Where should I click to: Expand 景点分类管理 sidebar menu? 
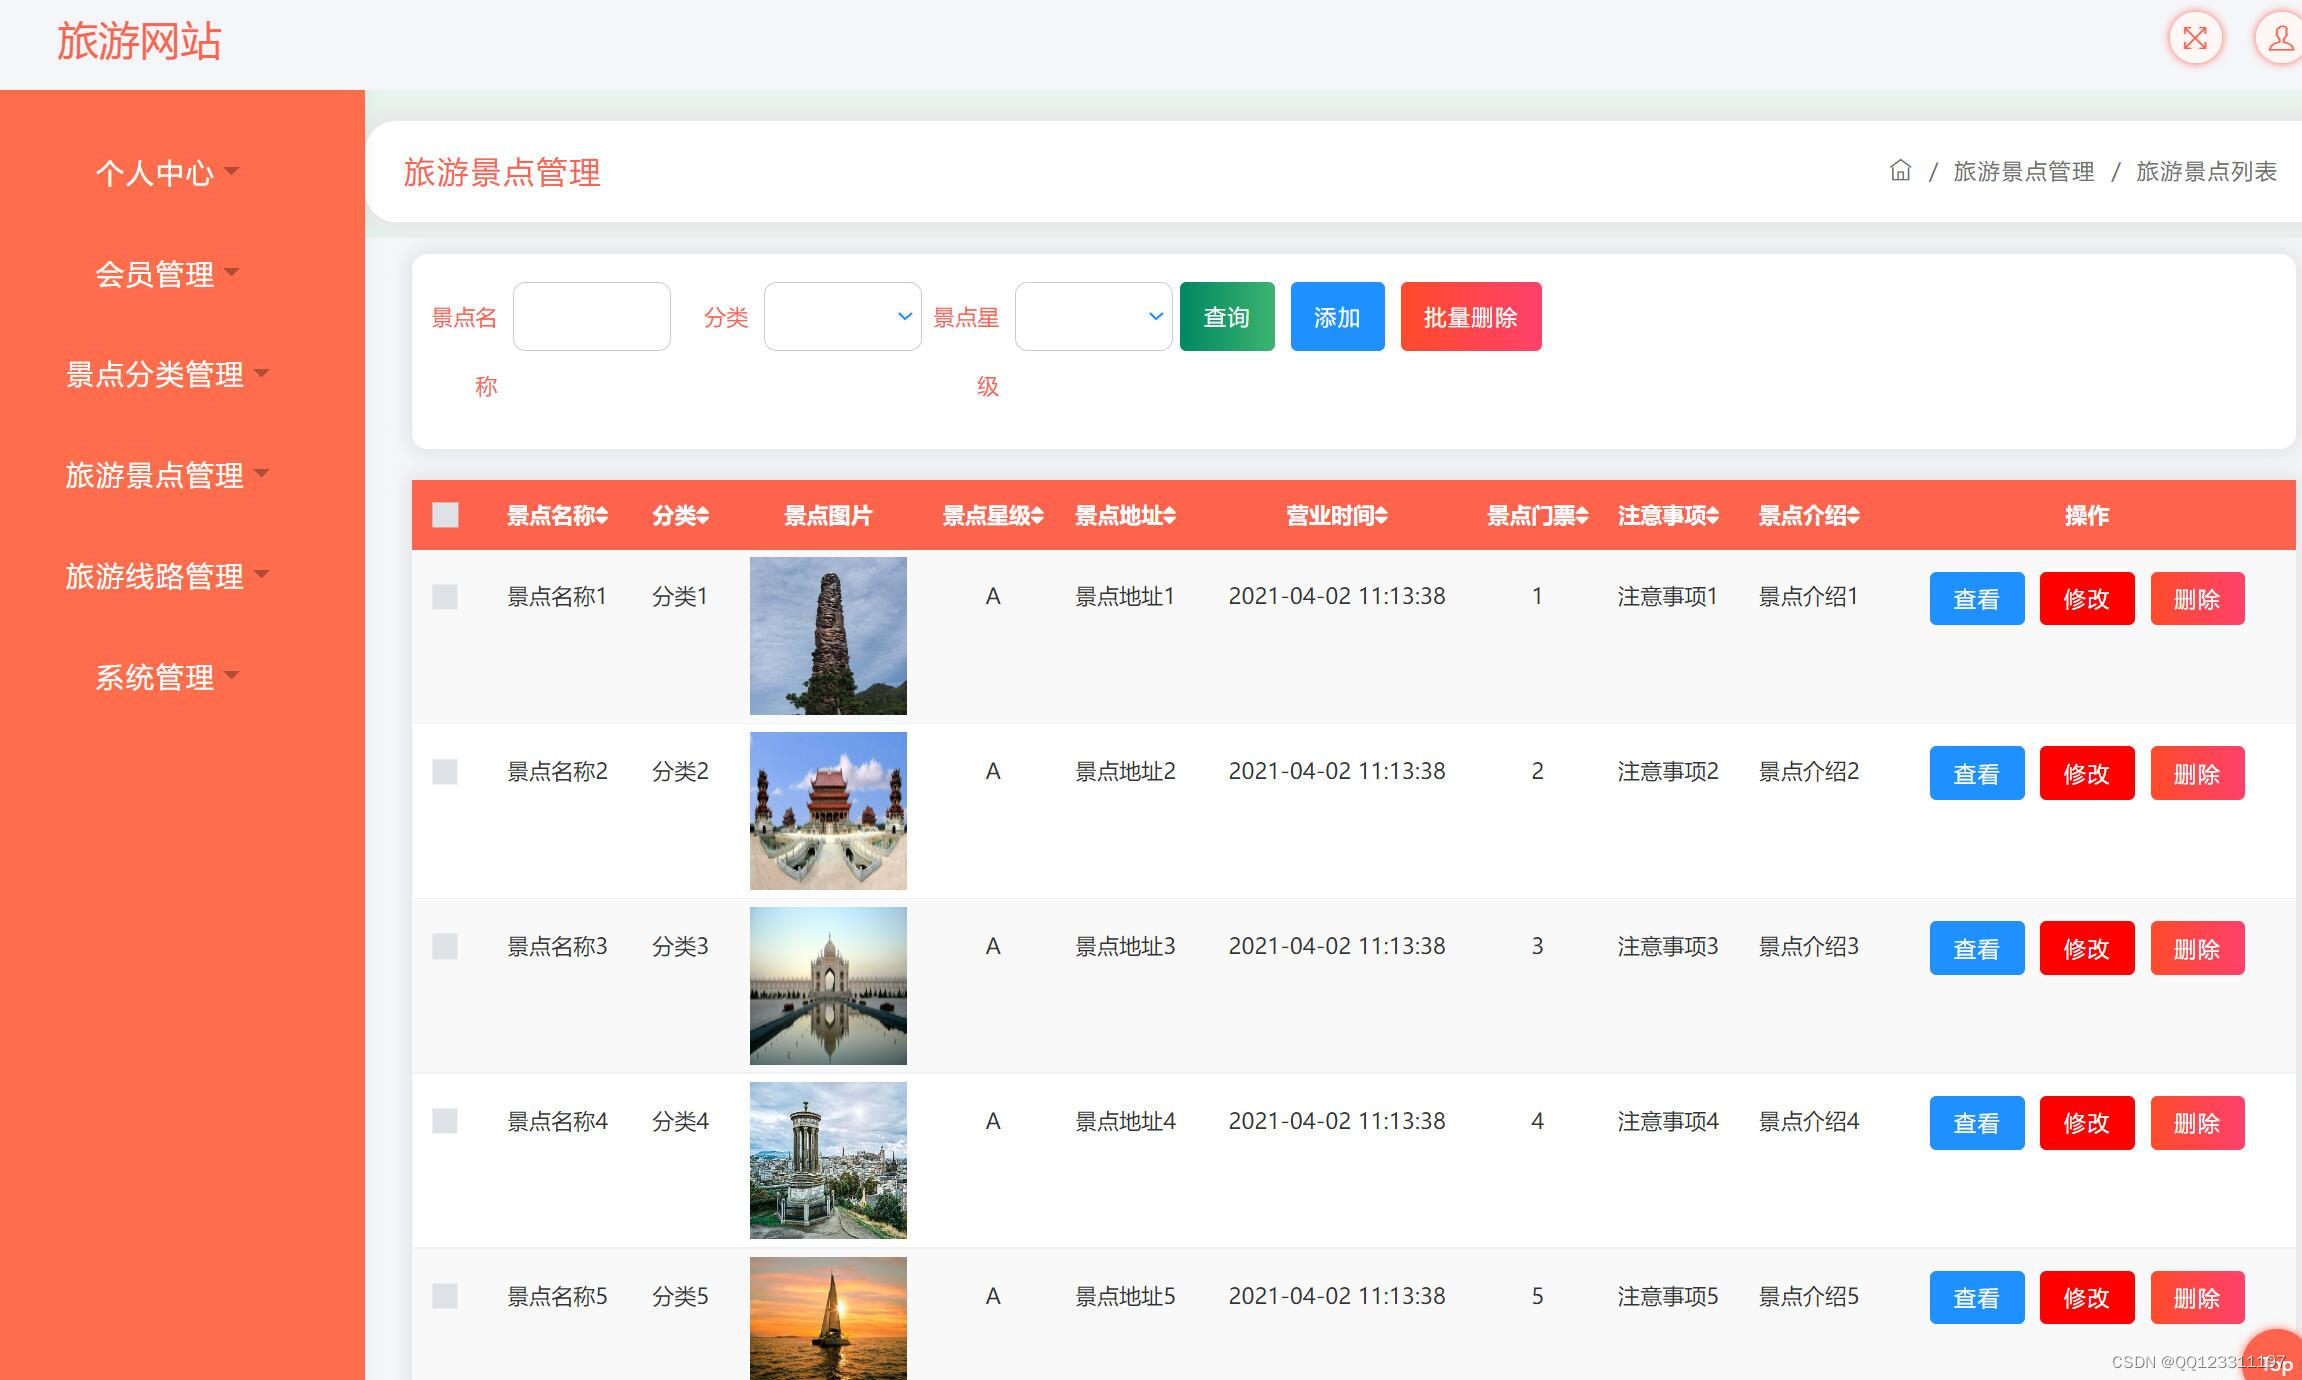pyautogui.click(x=167, y=374)
